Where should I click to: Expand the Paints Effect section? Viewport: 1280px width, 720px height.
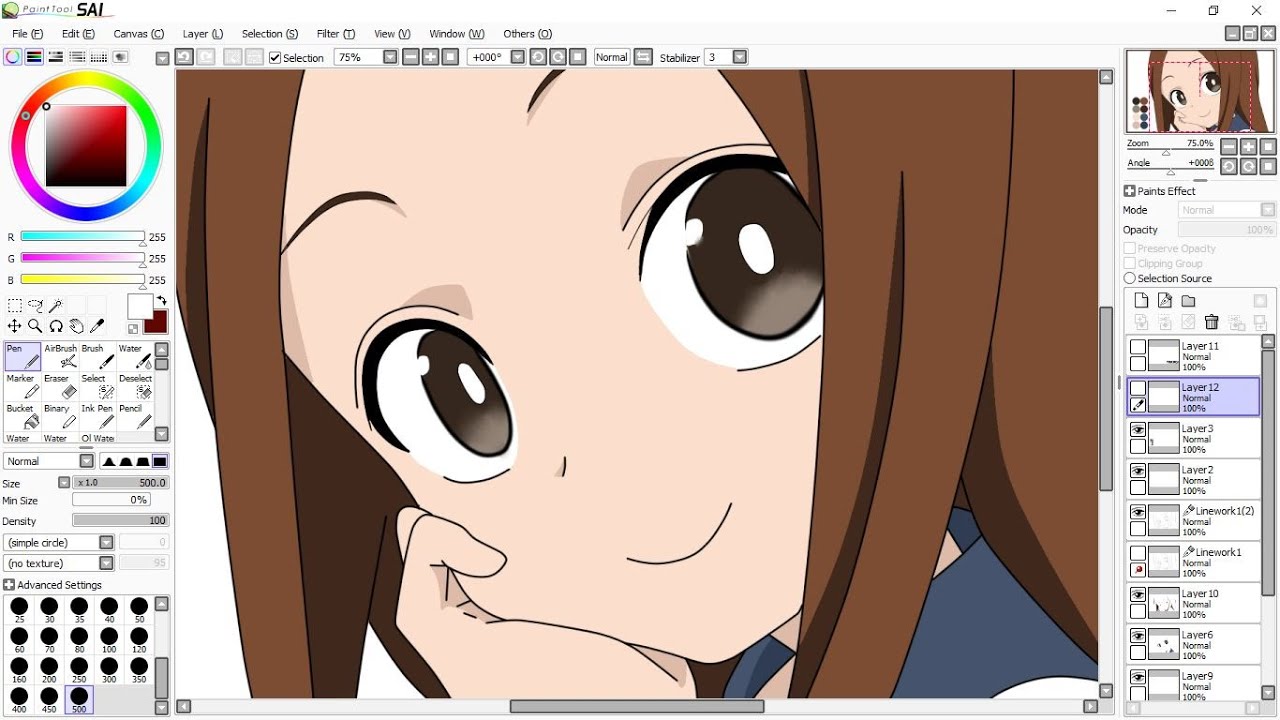coord(1130,191)
